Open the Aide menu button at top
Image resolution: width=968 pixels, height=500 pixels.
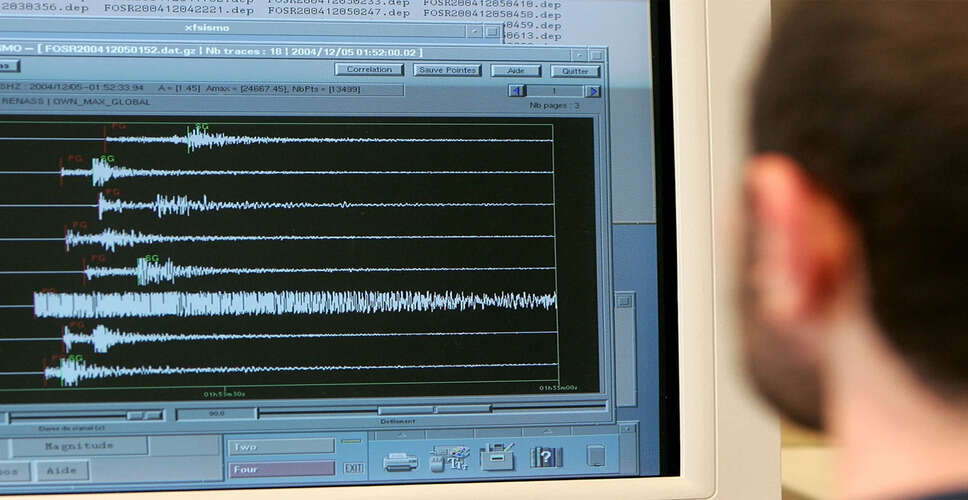pos(515,71)
